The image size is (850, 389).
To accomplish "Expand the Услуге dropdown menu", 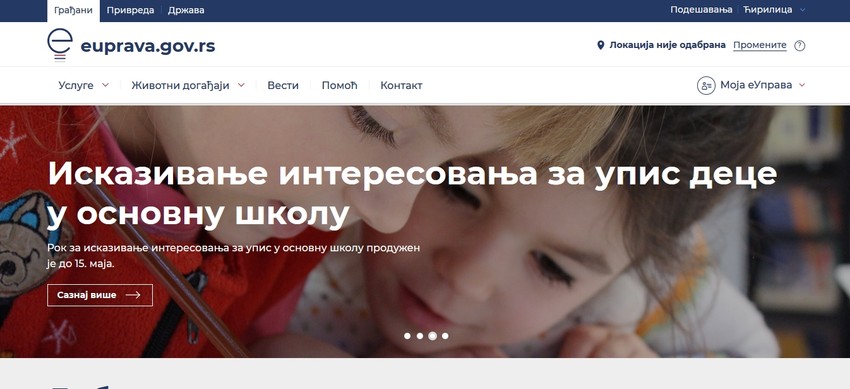I will point(83,85).
